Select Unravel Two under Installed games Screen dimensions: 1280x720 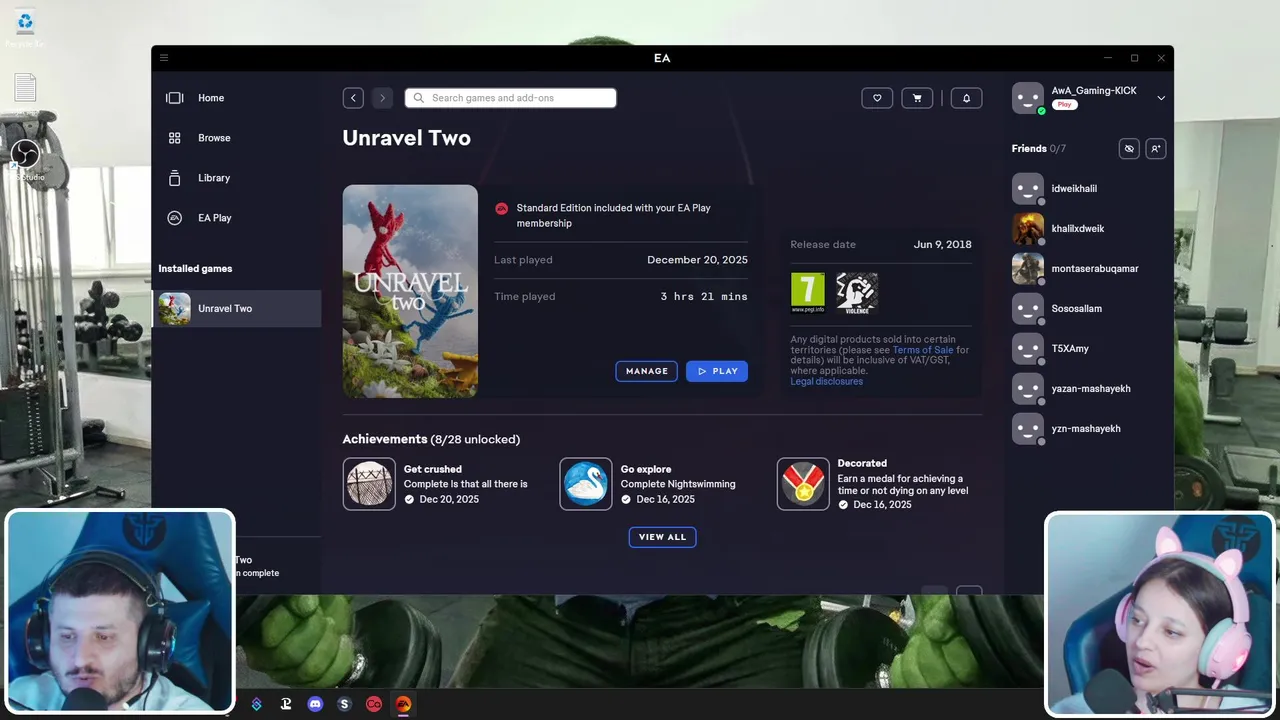(236, 308)
